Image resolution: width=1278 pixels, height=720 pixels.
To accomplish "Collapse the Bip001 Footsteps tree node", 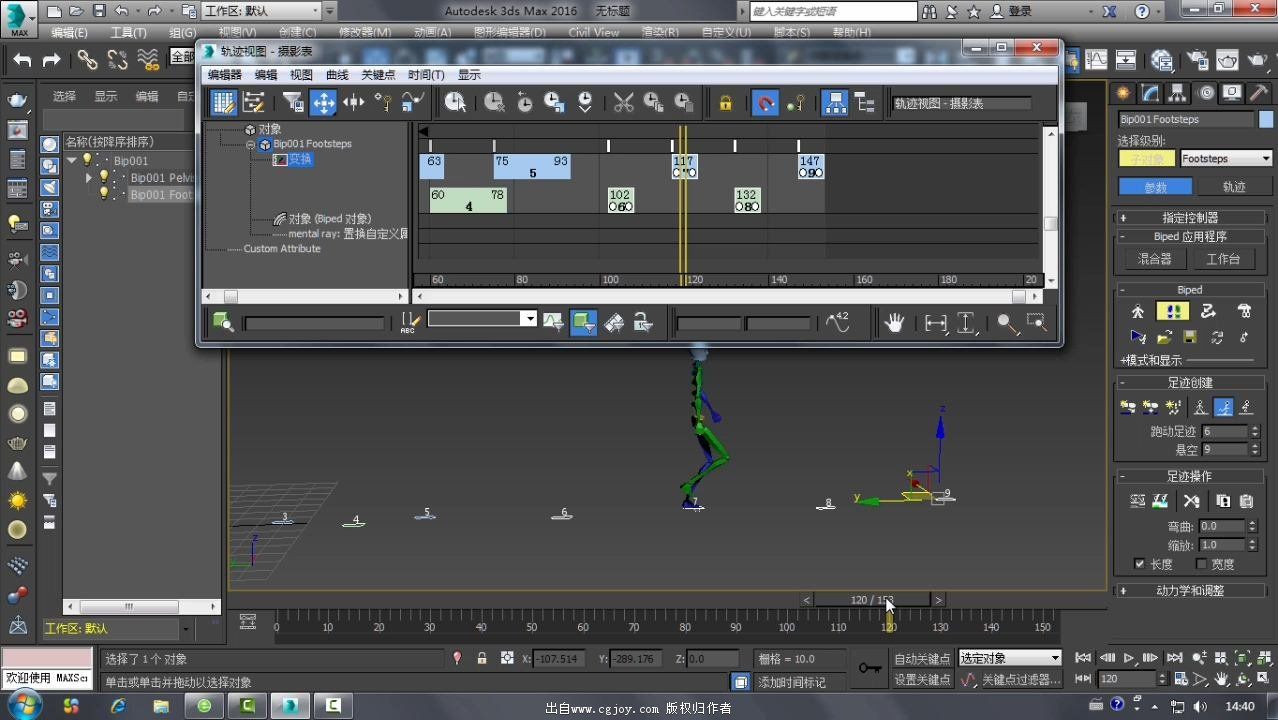I will tap(252, 144).
